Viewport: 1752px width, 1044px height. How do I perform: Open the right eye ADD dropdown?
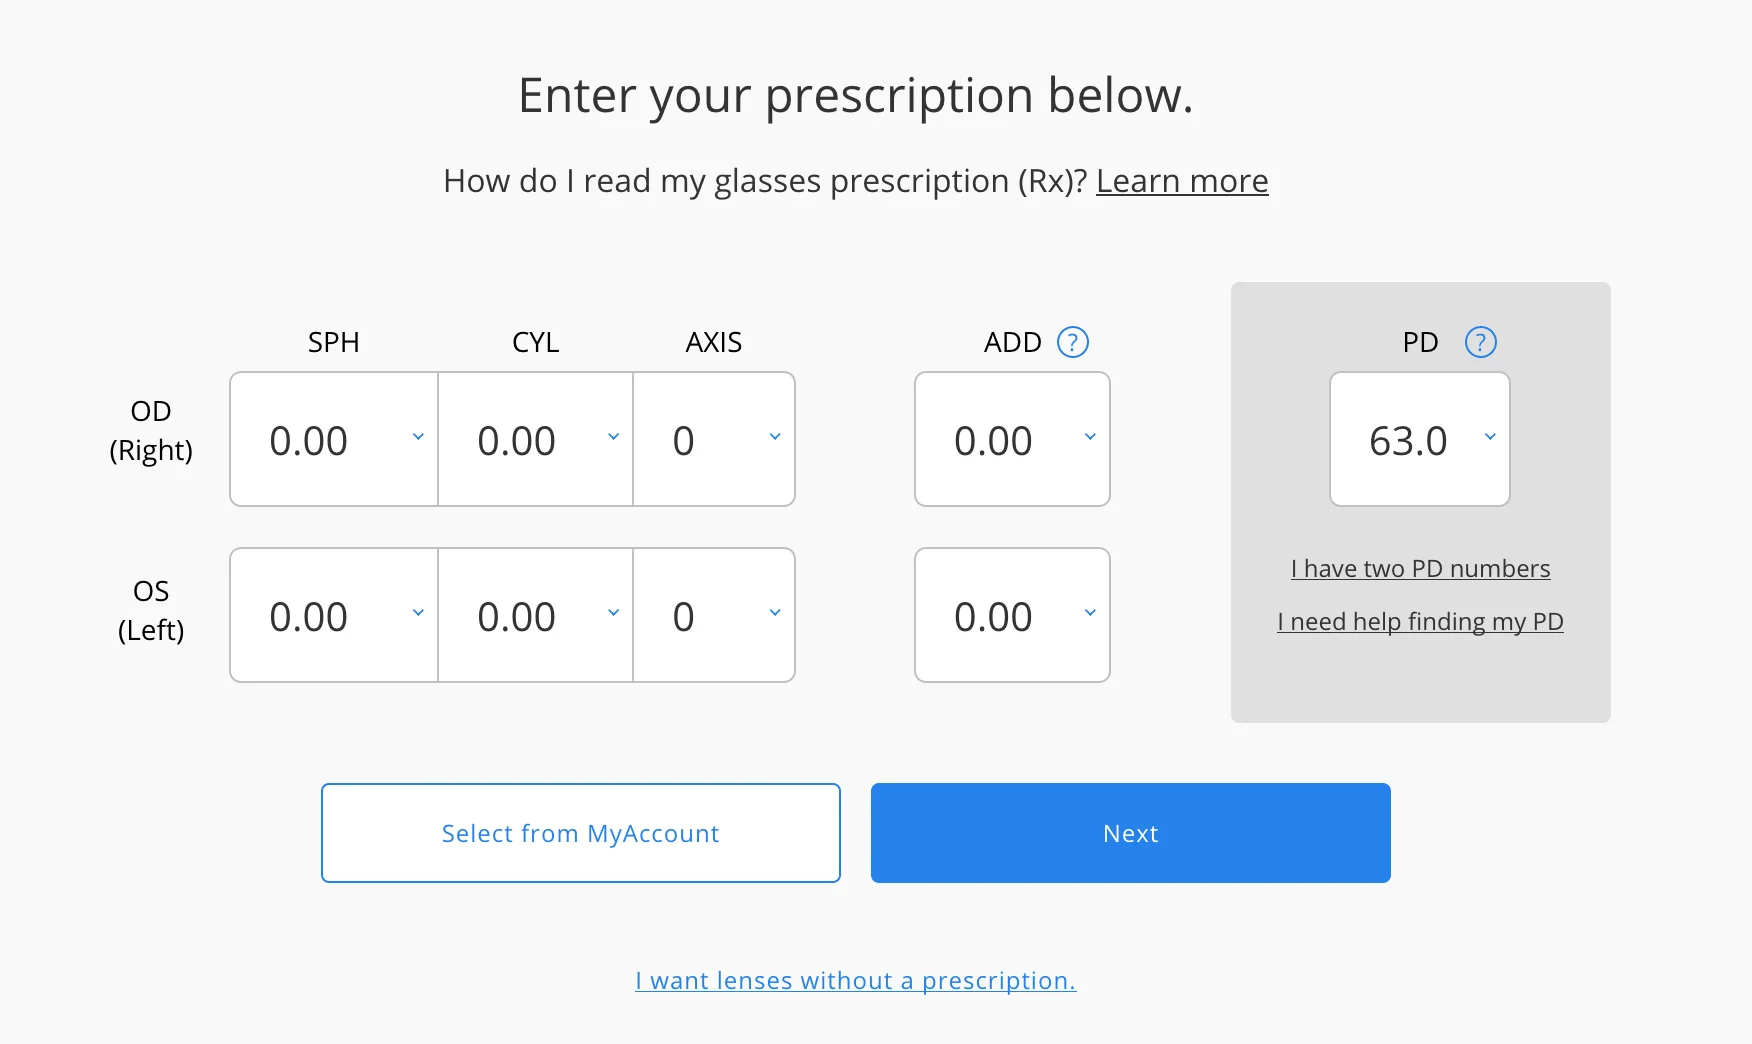point(1089,438)
